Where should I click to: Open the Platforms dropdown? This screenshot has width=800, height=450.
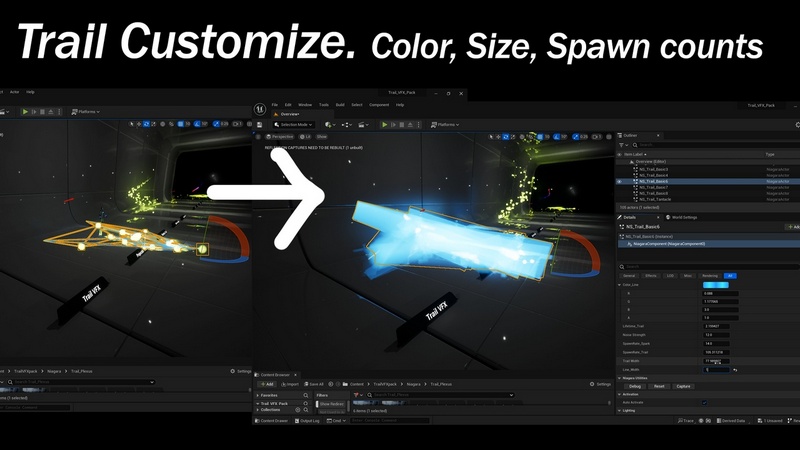pos(446,125)
